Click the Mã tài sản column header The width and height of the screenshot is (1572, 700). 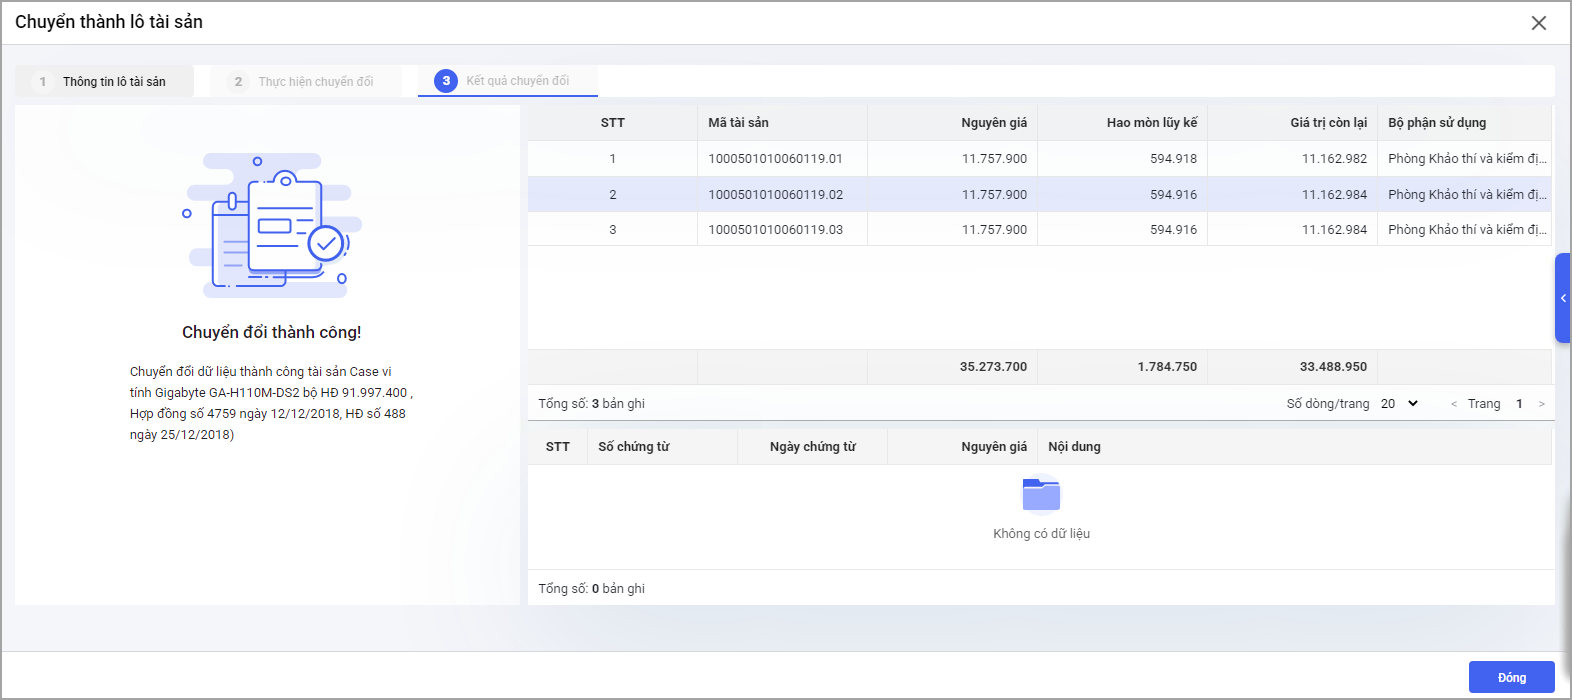point(738,123)
